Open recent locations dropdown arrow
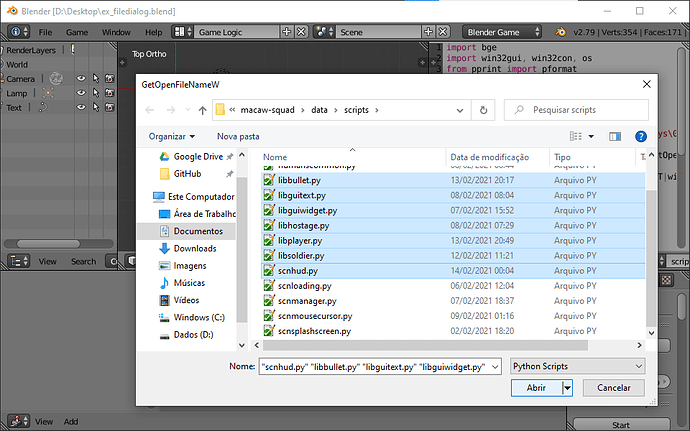Image resolution: width=690 pixels, height=431 pixels. point(188,110)
